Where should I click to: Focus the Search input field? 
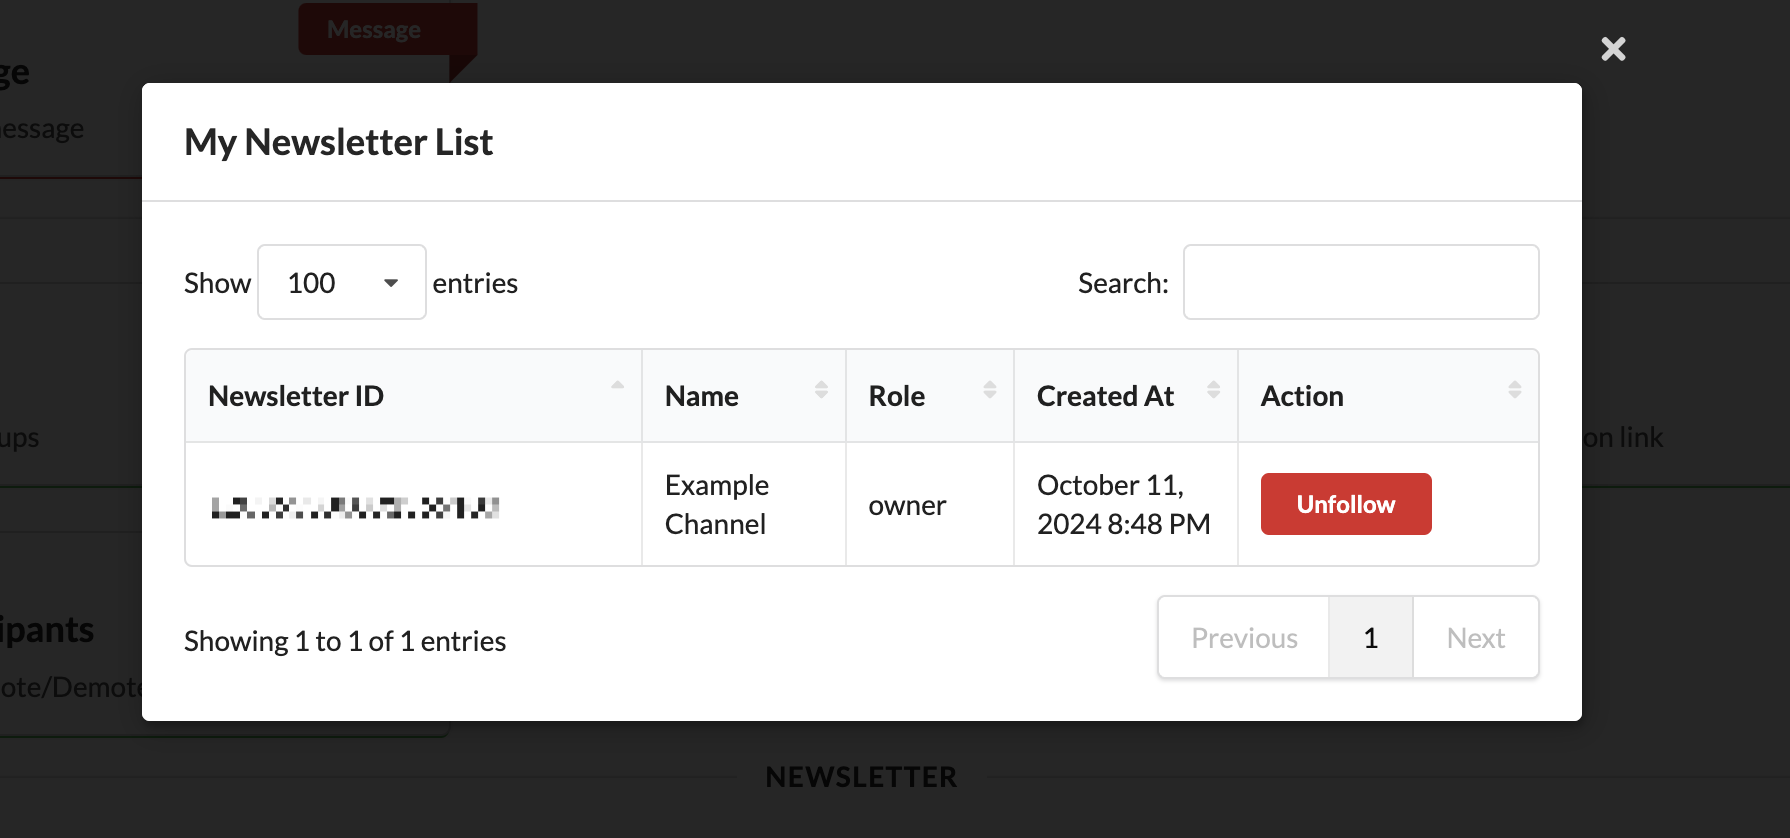(1360, 283)
